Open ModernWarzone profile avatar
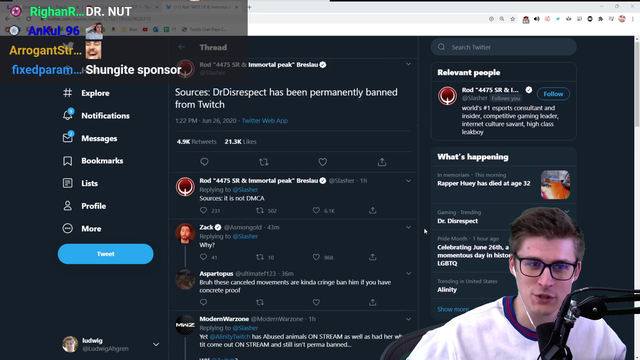This screenshot has width=640, height=360. coord(185,325)
